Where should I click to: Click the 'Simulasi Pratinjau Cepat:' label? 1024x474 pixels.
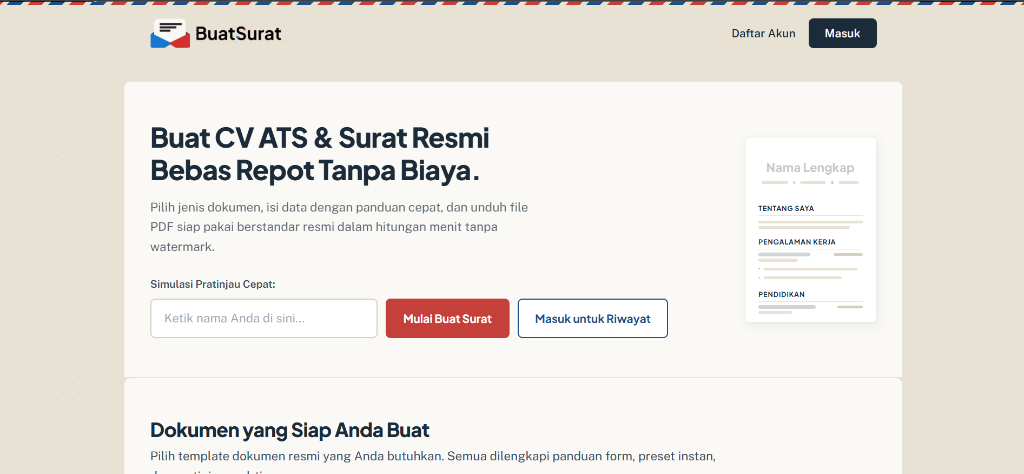pos(213,284)
